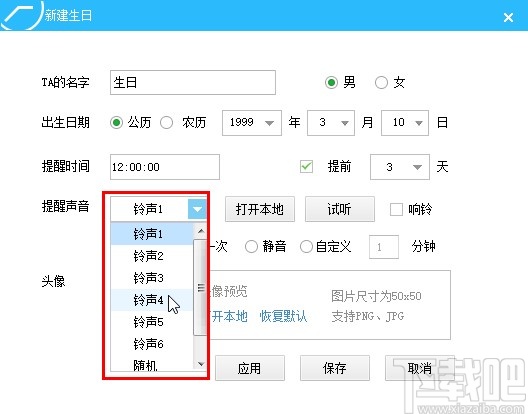The image size is (528, 414).
Task: Collapse the 铃声1 ringtone dropdown arrow
Action: click(197, 209)
